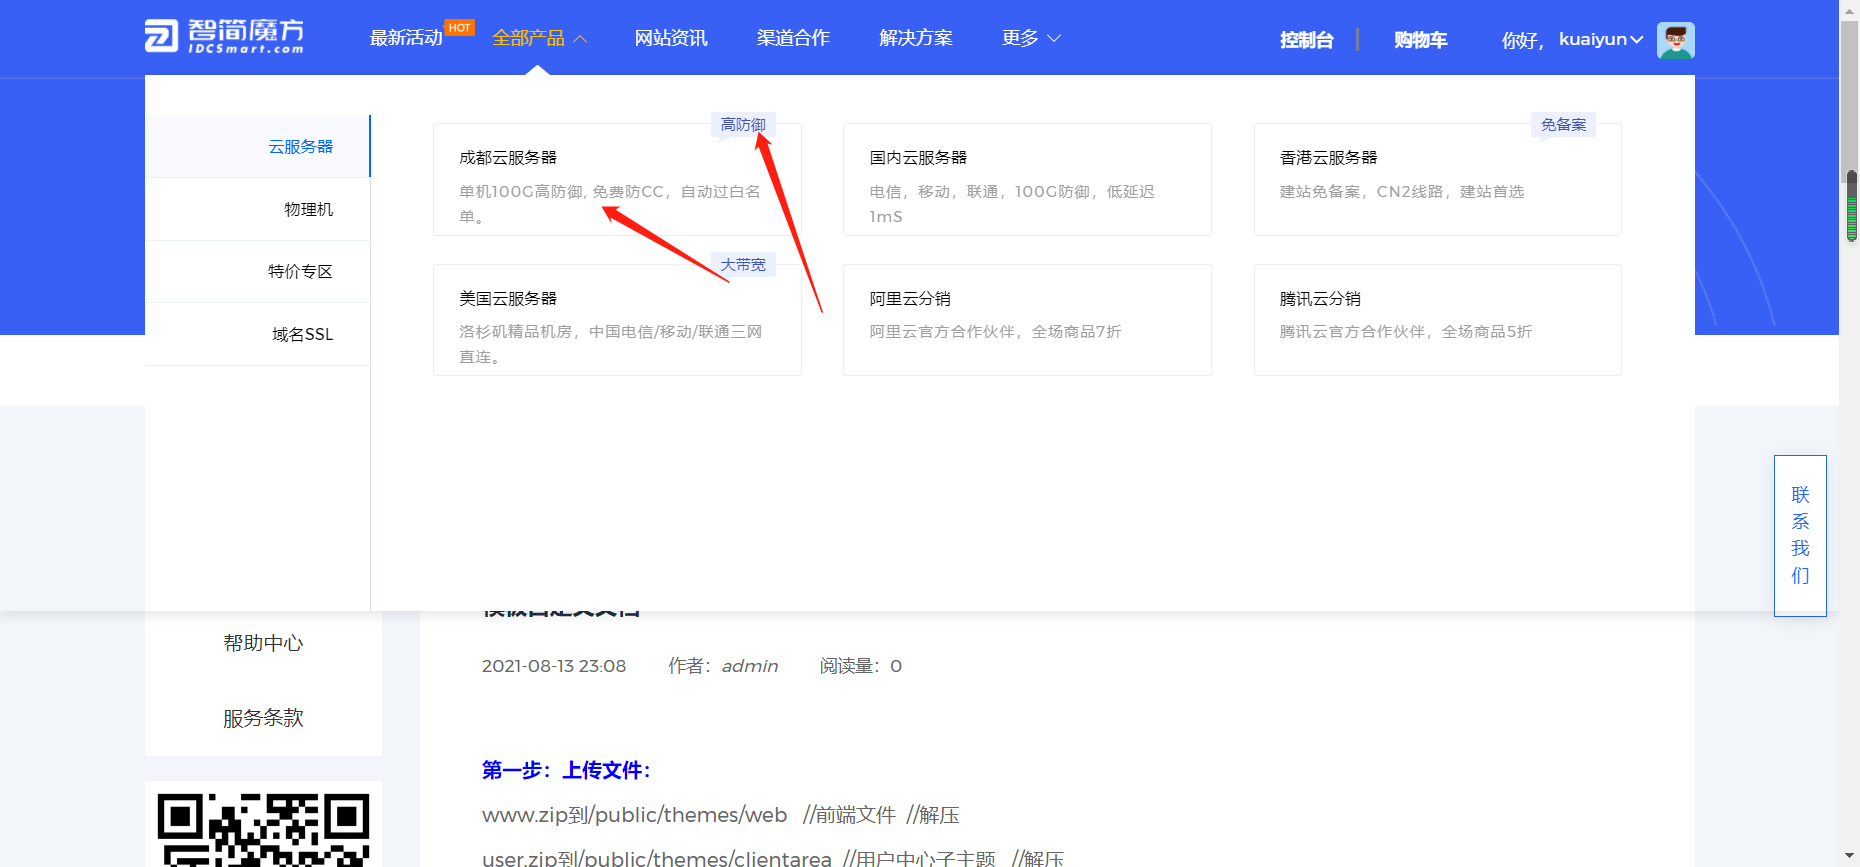Click the IDCSmart site logo
The image size is (1860, 867).
point(224,37)
